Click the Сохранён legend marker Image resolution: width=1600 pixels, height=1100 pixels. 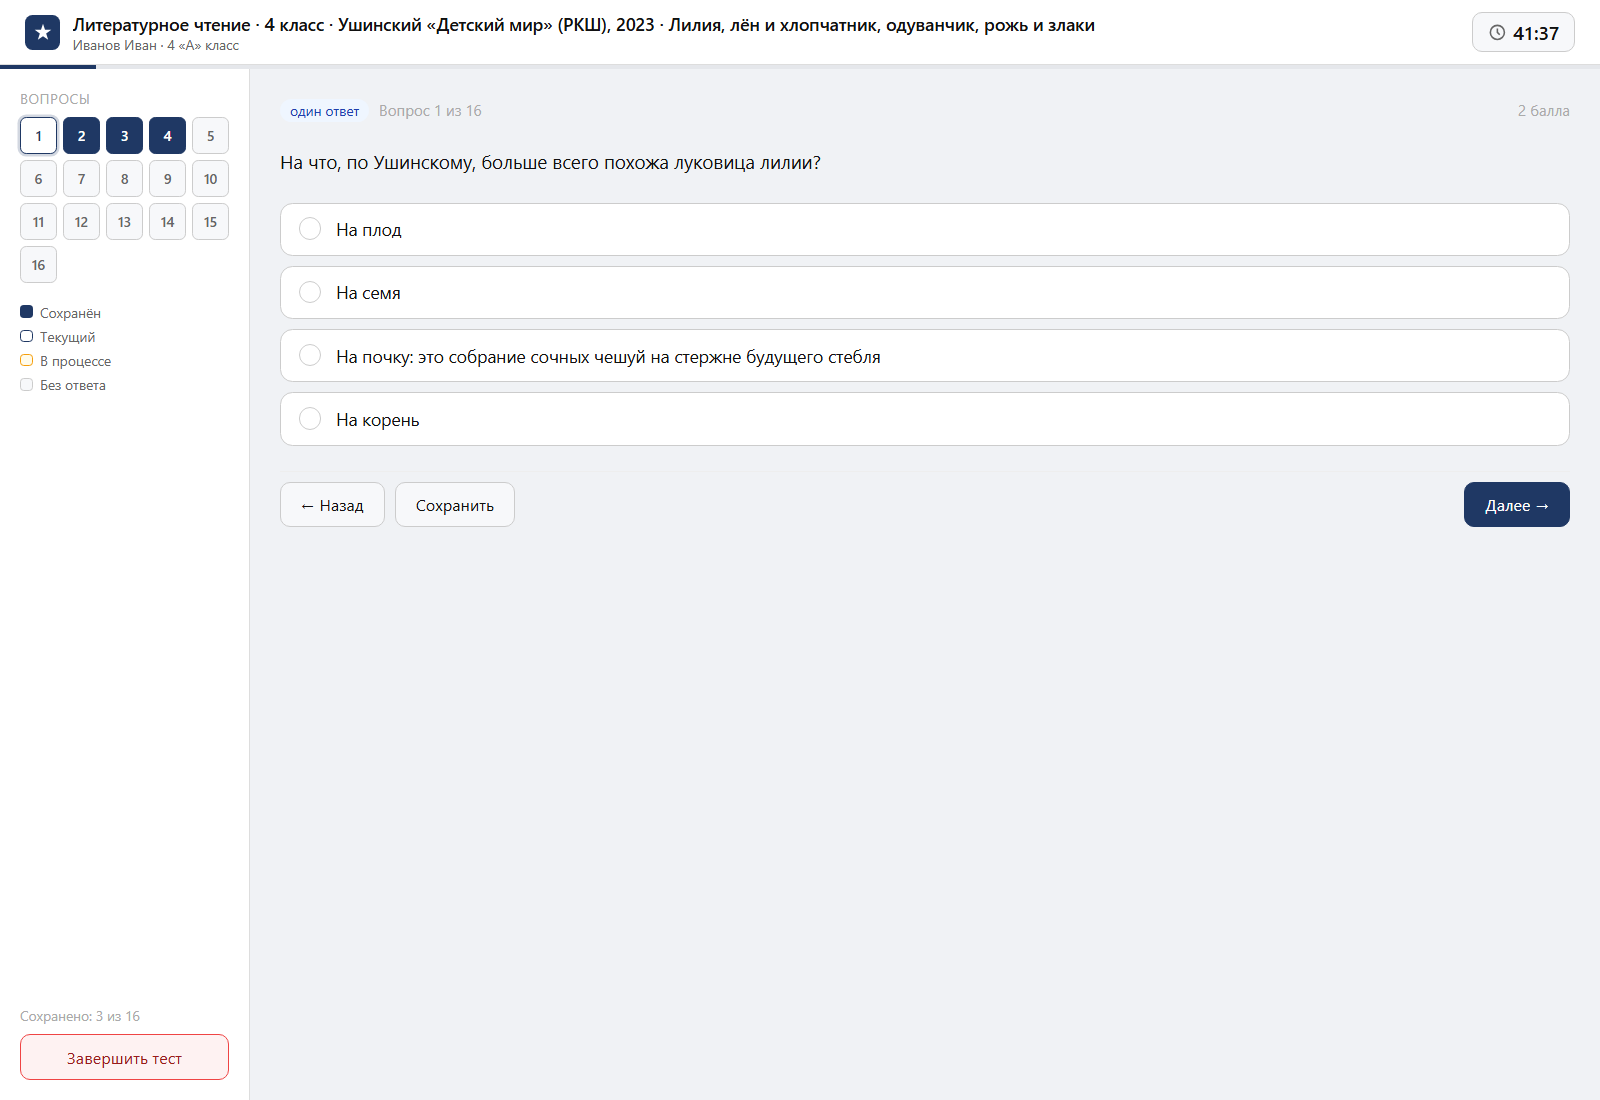[27, 312]
